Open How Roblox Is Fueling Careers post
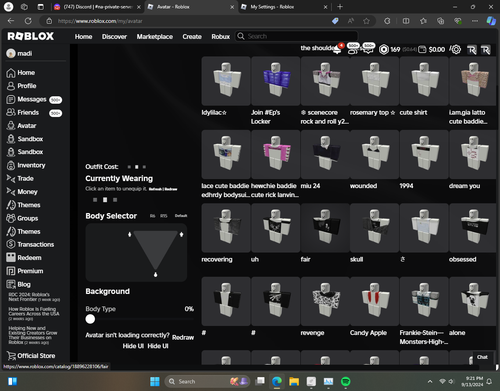Screen dimensions: 500x391 pos(34,313)
